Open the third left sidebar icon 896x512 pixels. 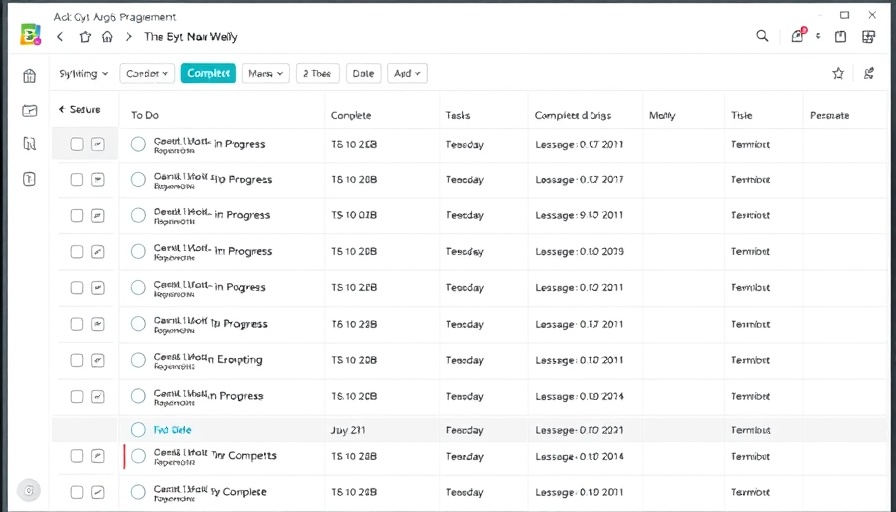pos(30,143)
